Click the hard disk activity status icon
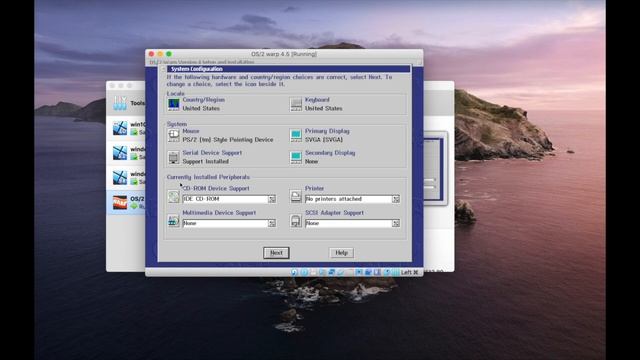 tap(294, 272)
